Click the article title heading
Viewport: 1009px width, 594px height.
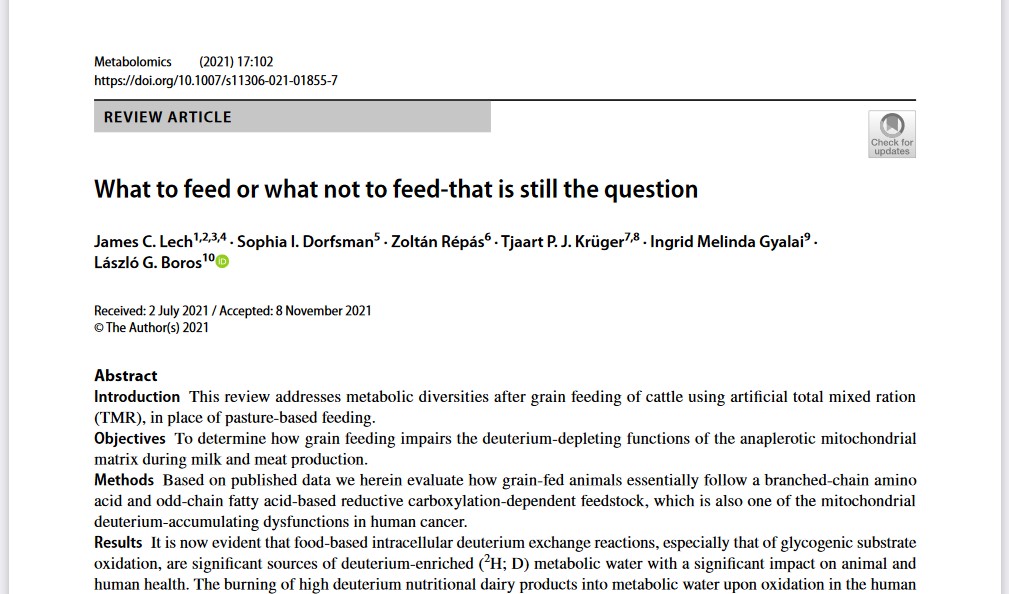[396, 189]
